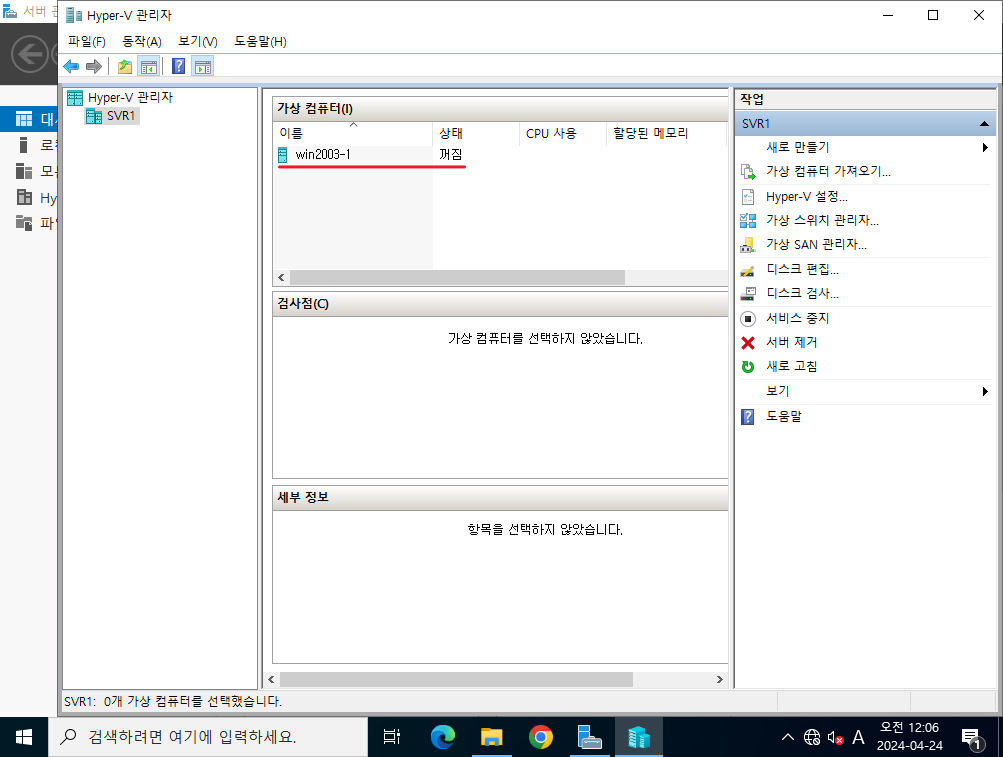
Task: Click the center pane bottom horizontal scrollbar thumb
Action: coord(456,679)
